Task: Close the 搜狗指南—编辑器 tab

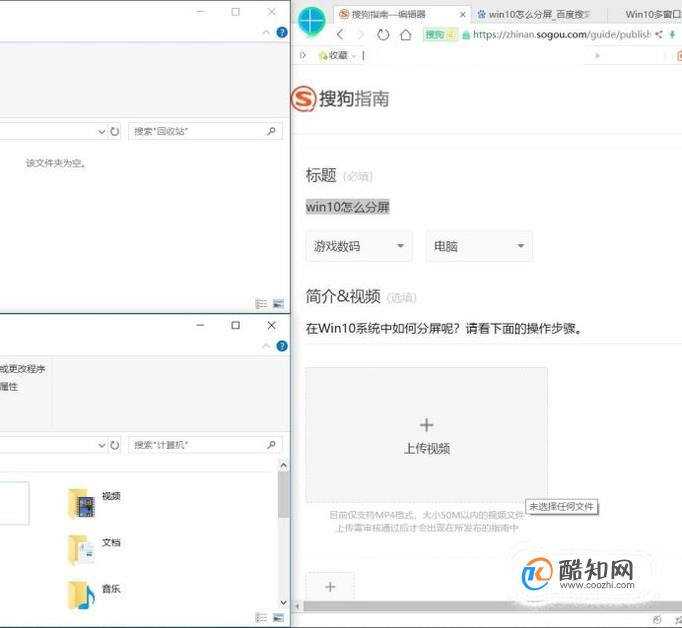Action: pos(463,15)
